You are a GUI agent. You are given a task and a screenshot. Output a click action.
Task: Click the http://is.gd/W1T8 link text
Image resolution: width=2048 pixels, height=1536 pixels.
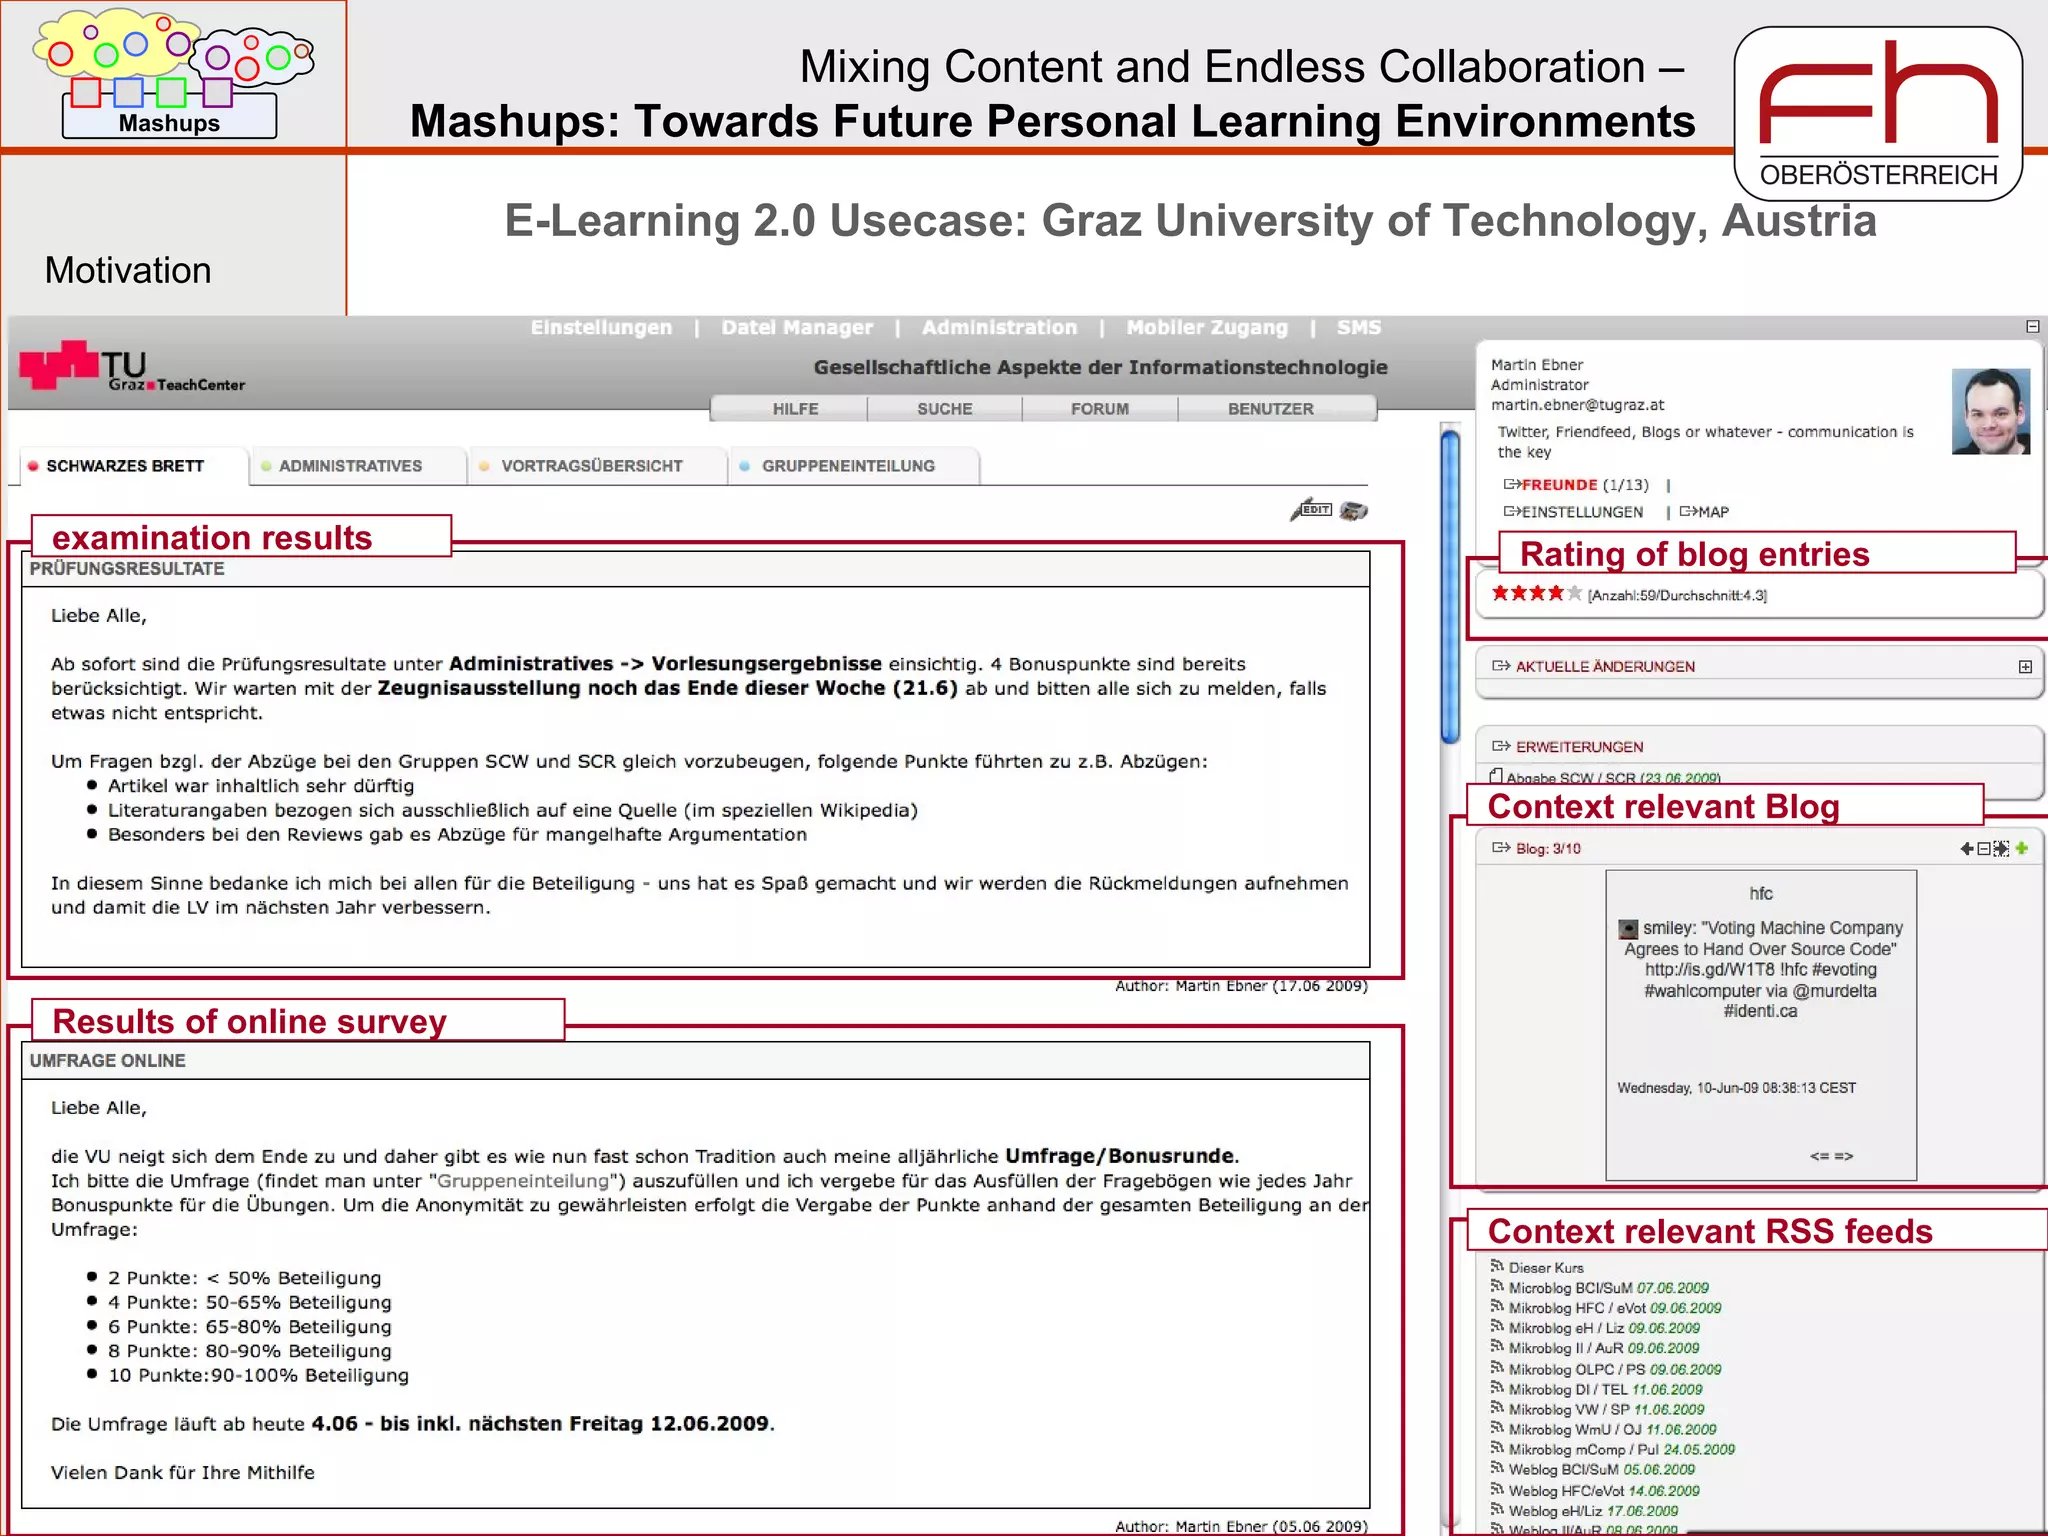click(x=1710, y=970)
